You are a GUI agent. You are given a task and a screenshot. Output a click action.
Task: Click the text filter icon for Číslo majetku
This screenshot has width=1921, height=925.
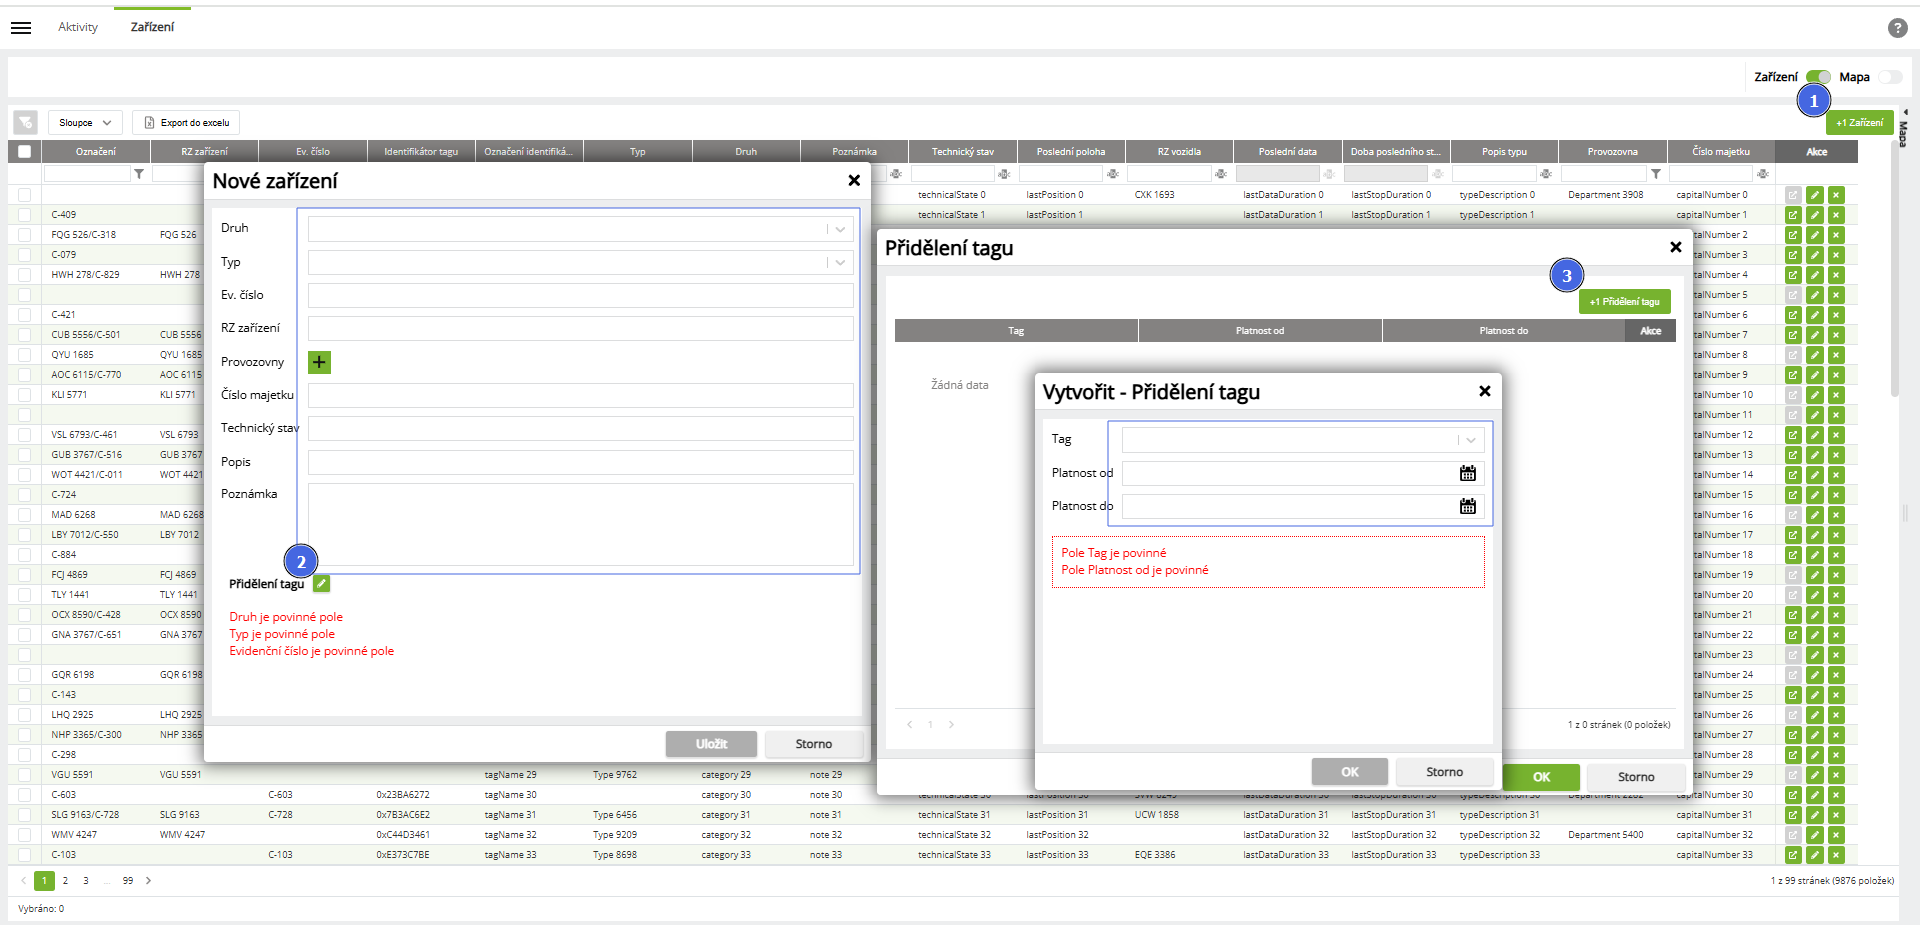(1763, 174)
